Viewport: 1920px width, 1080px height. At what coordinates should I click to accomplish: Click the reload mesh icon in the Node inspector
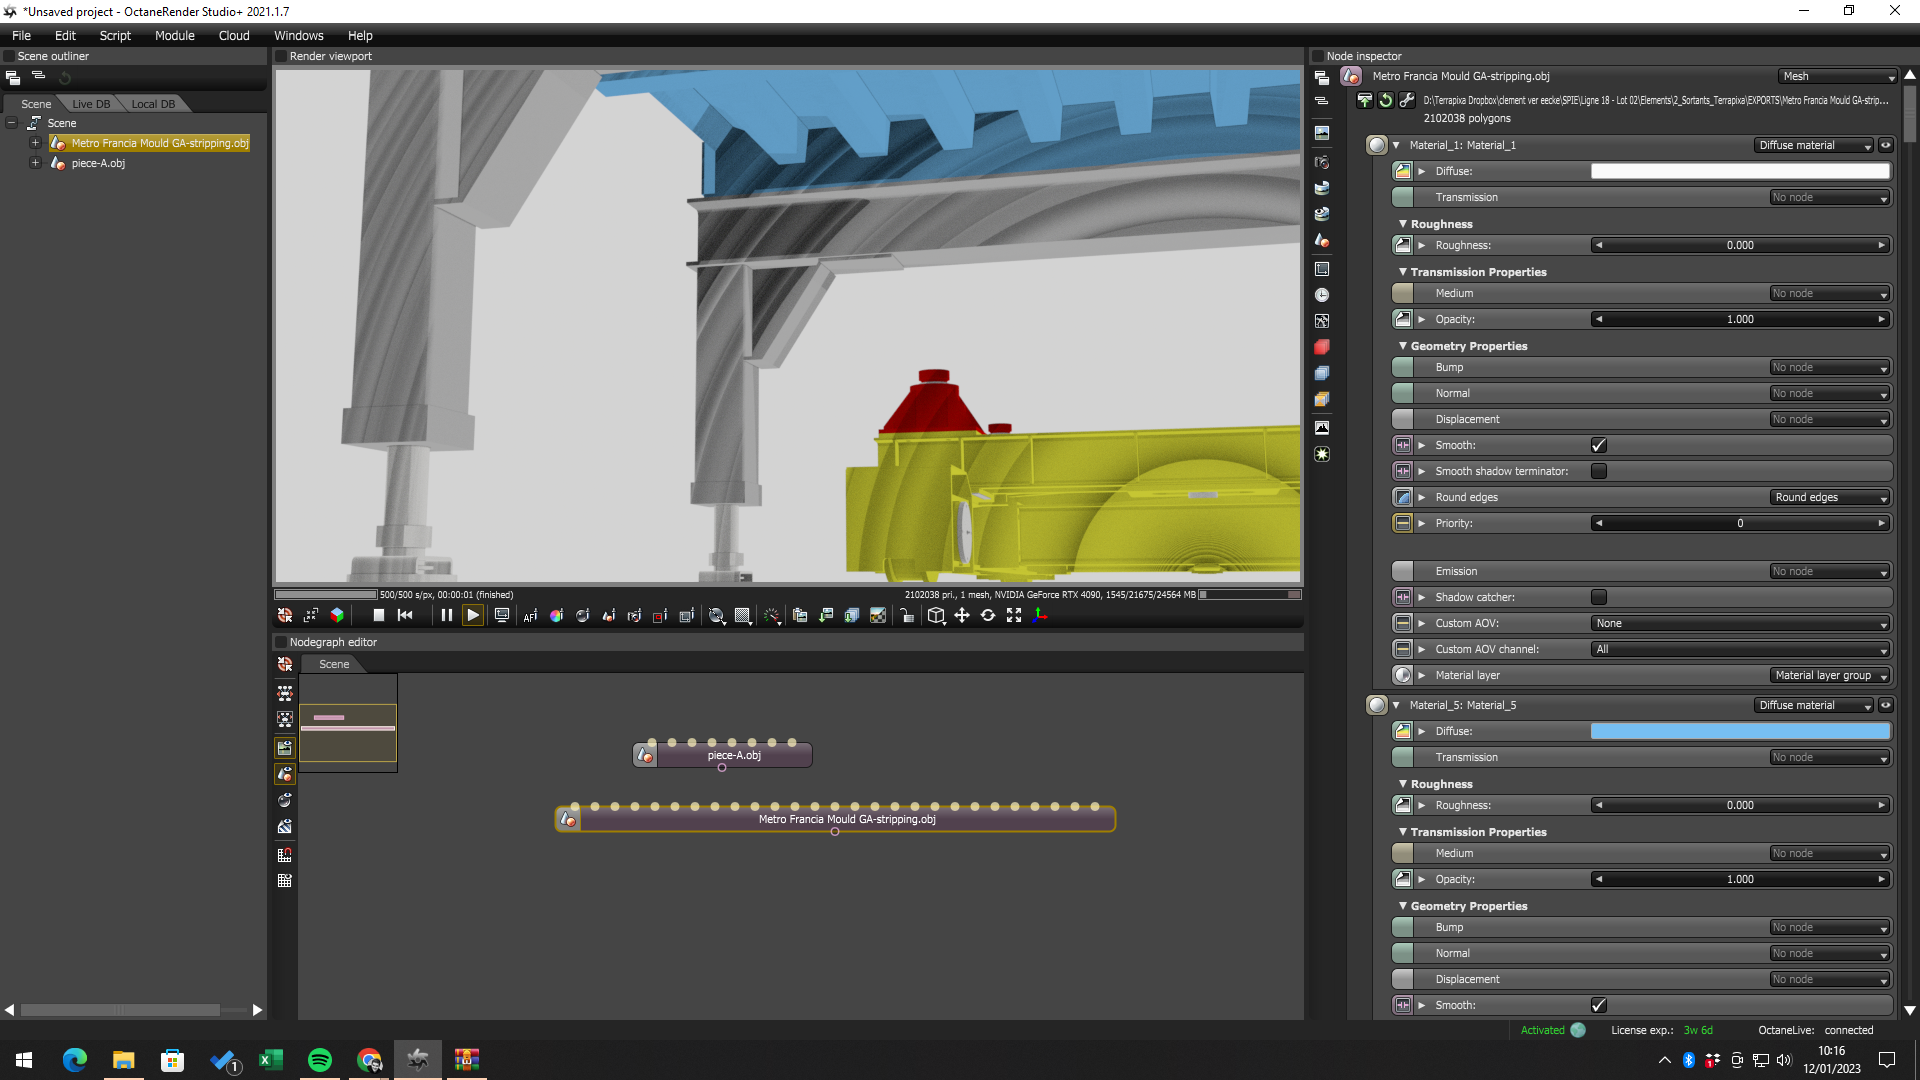(1385, 100)
